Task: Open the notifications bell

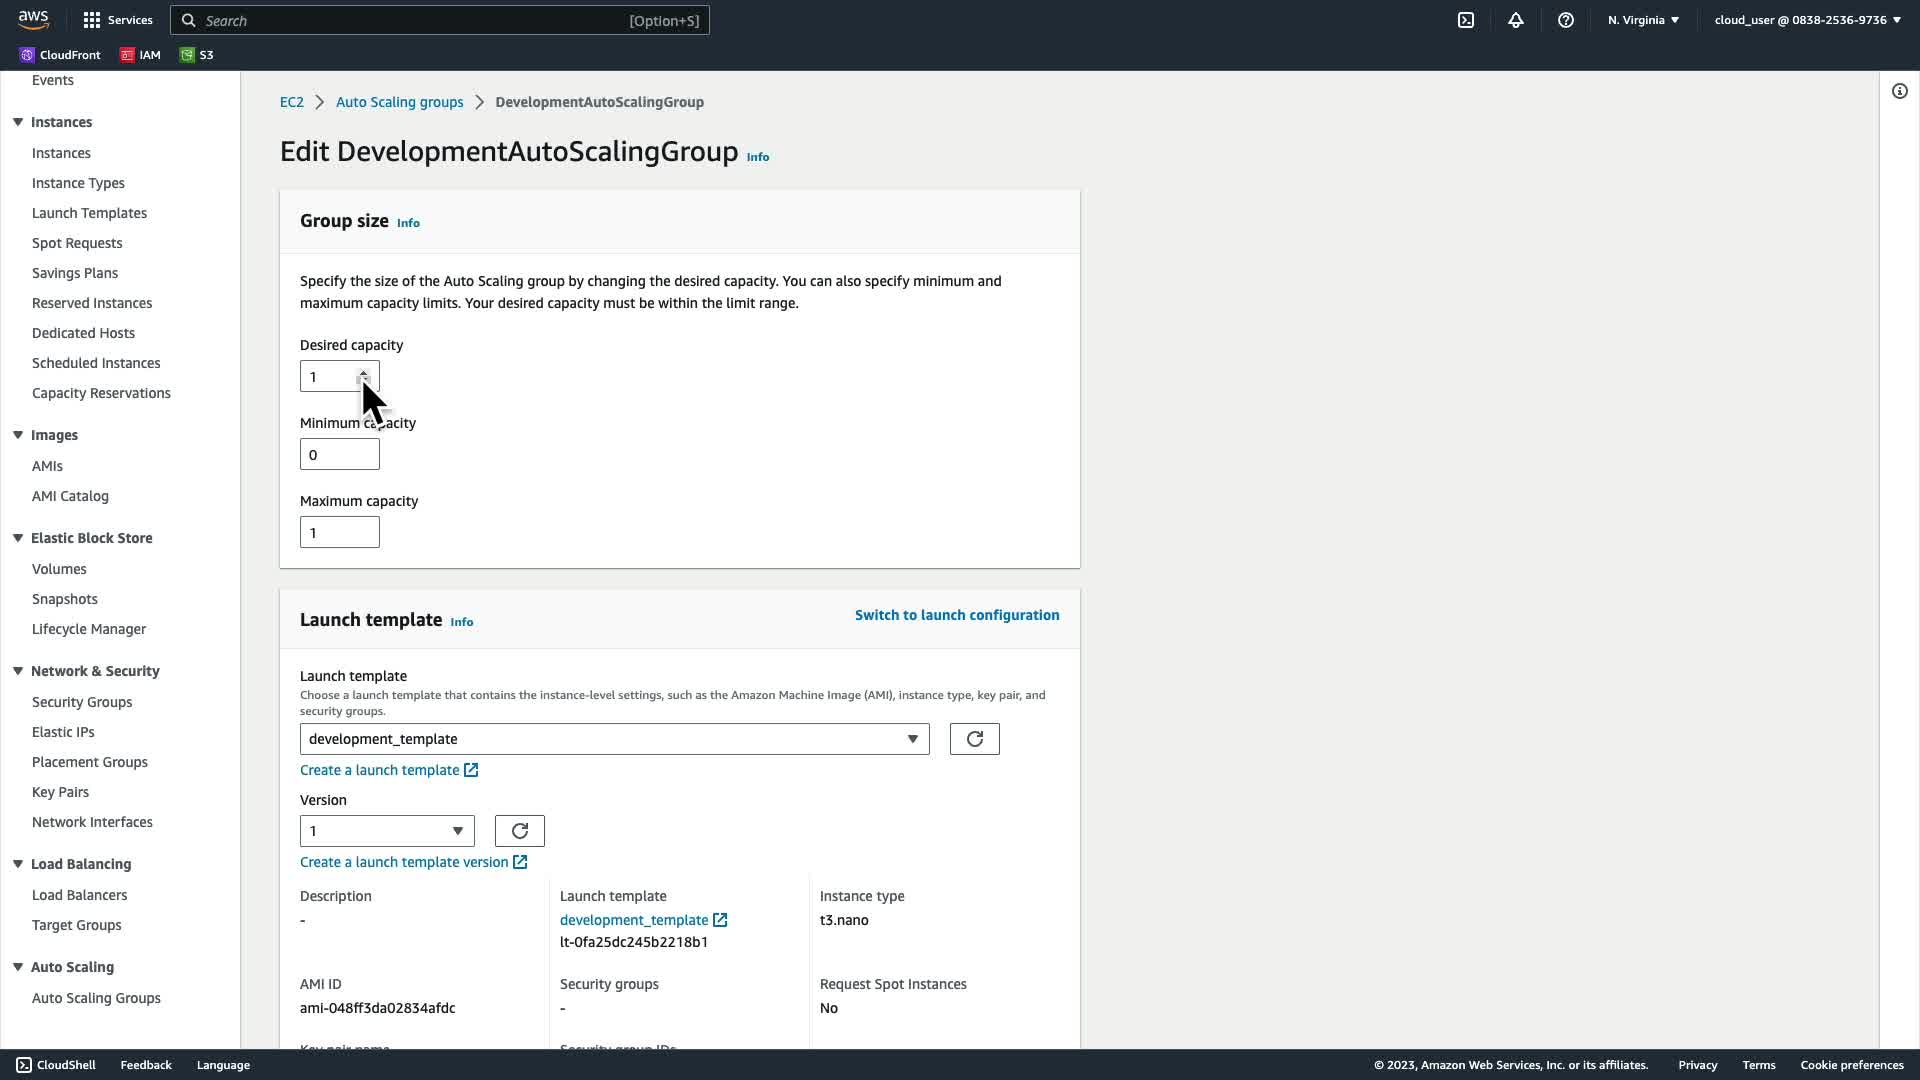Action: 1516,20
